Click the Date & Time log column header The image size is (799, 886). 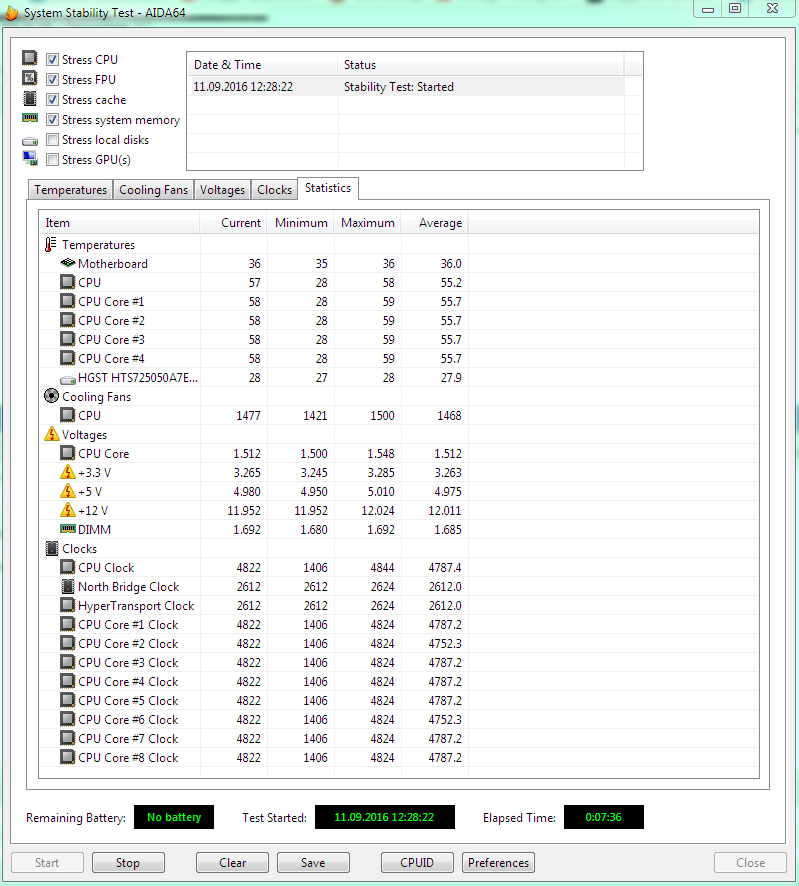pyautogui.click(x=263, y=65)
